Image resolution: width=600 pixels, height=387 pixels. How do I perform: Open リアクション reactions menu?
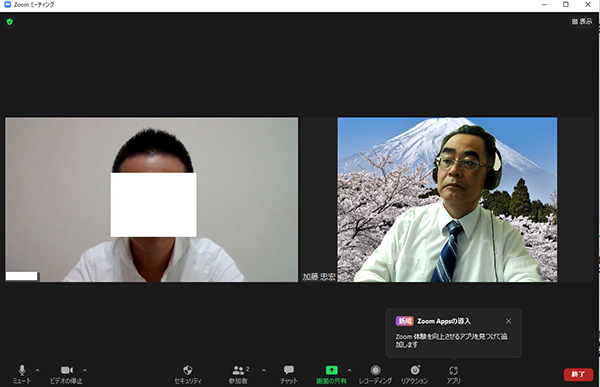(x=414, y=374)
